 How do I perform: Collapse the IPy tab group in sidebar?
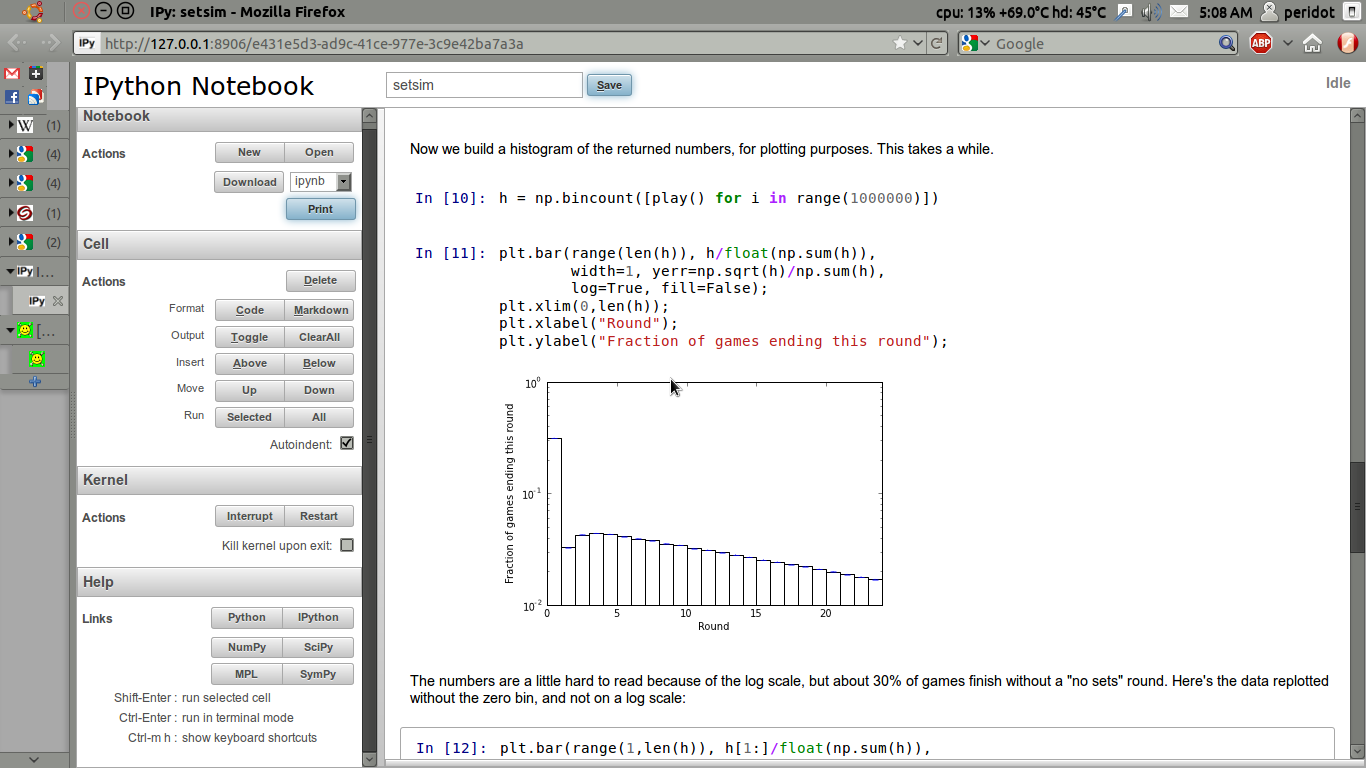(10, 271)
